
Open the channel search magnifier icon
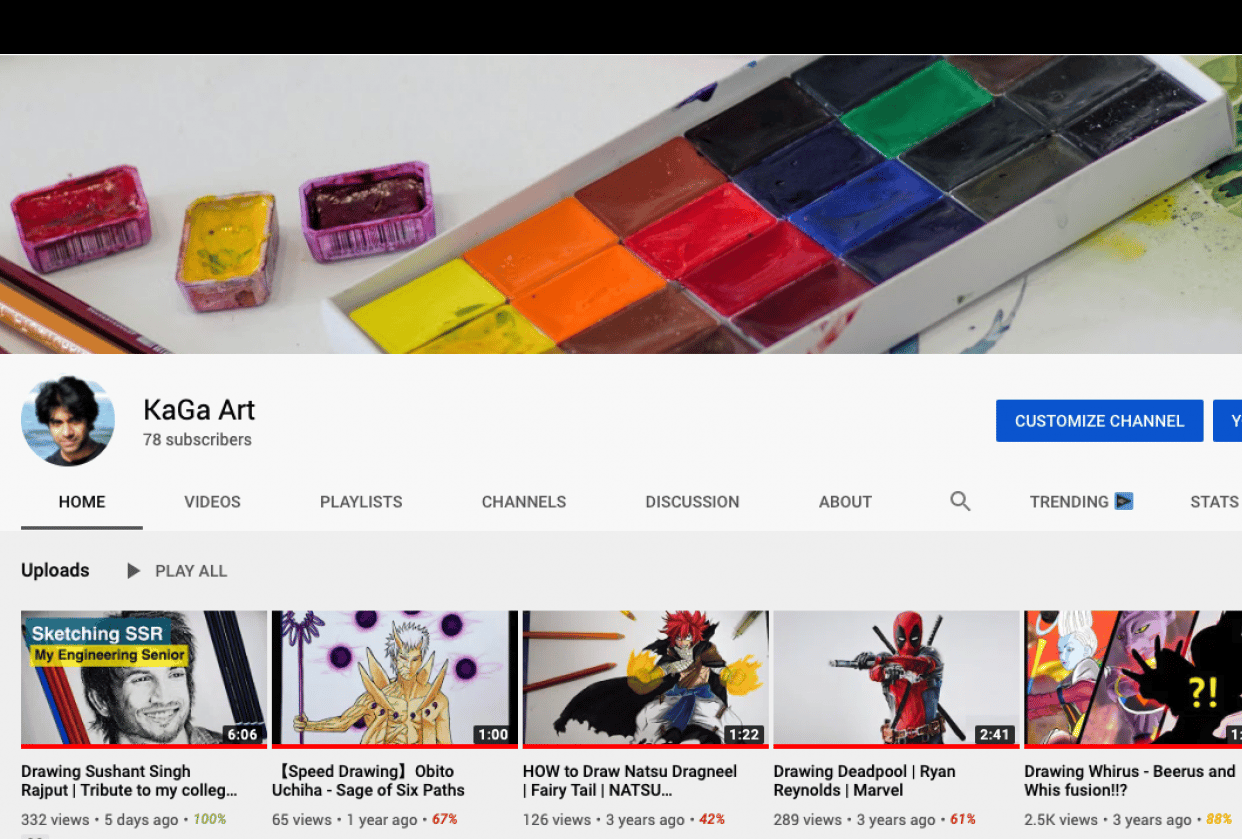(x=960, y=501)
